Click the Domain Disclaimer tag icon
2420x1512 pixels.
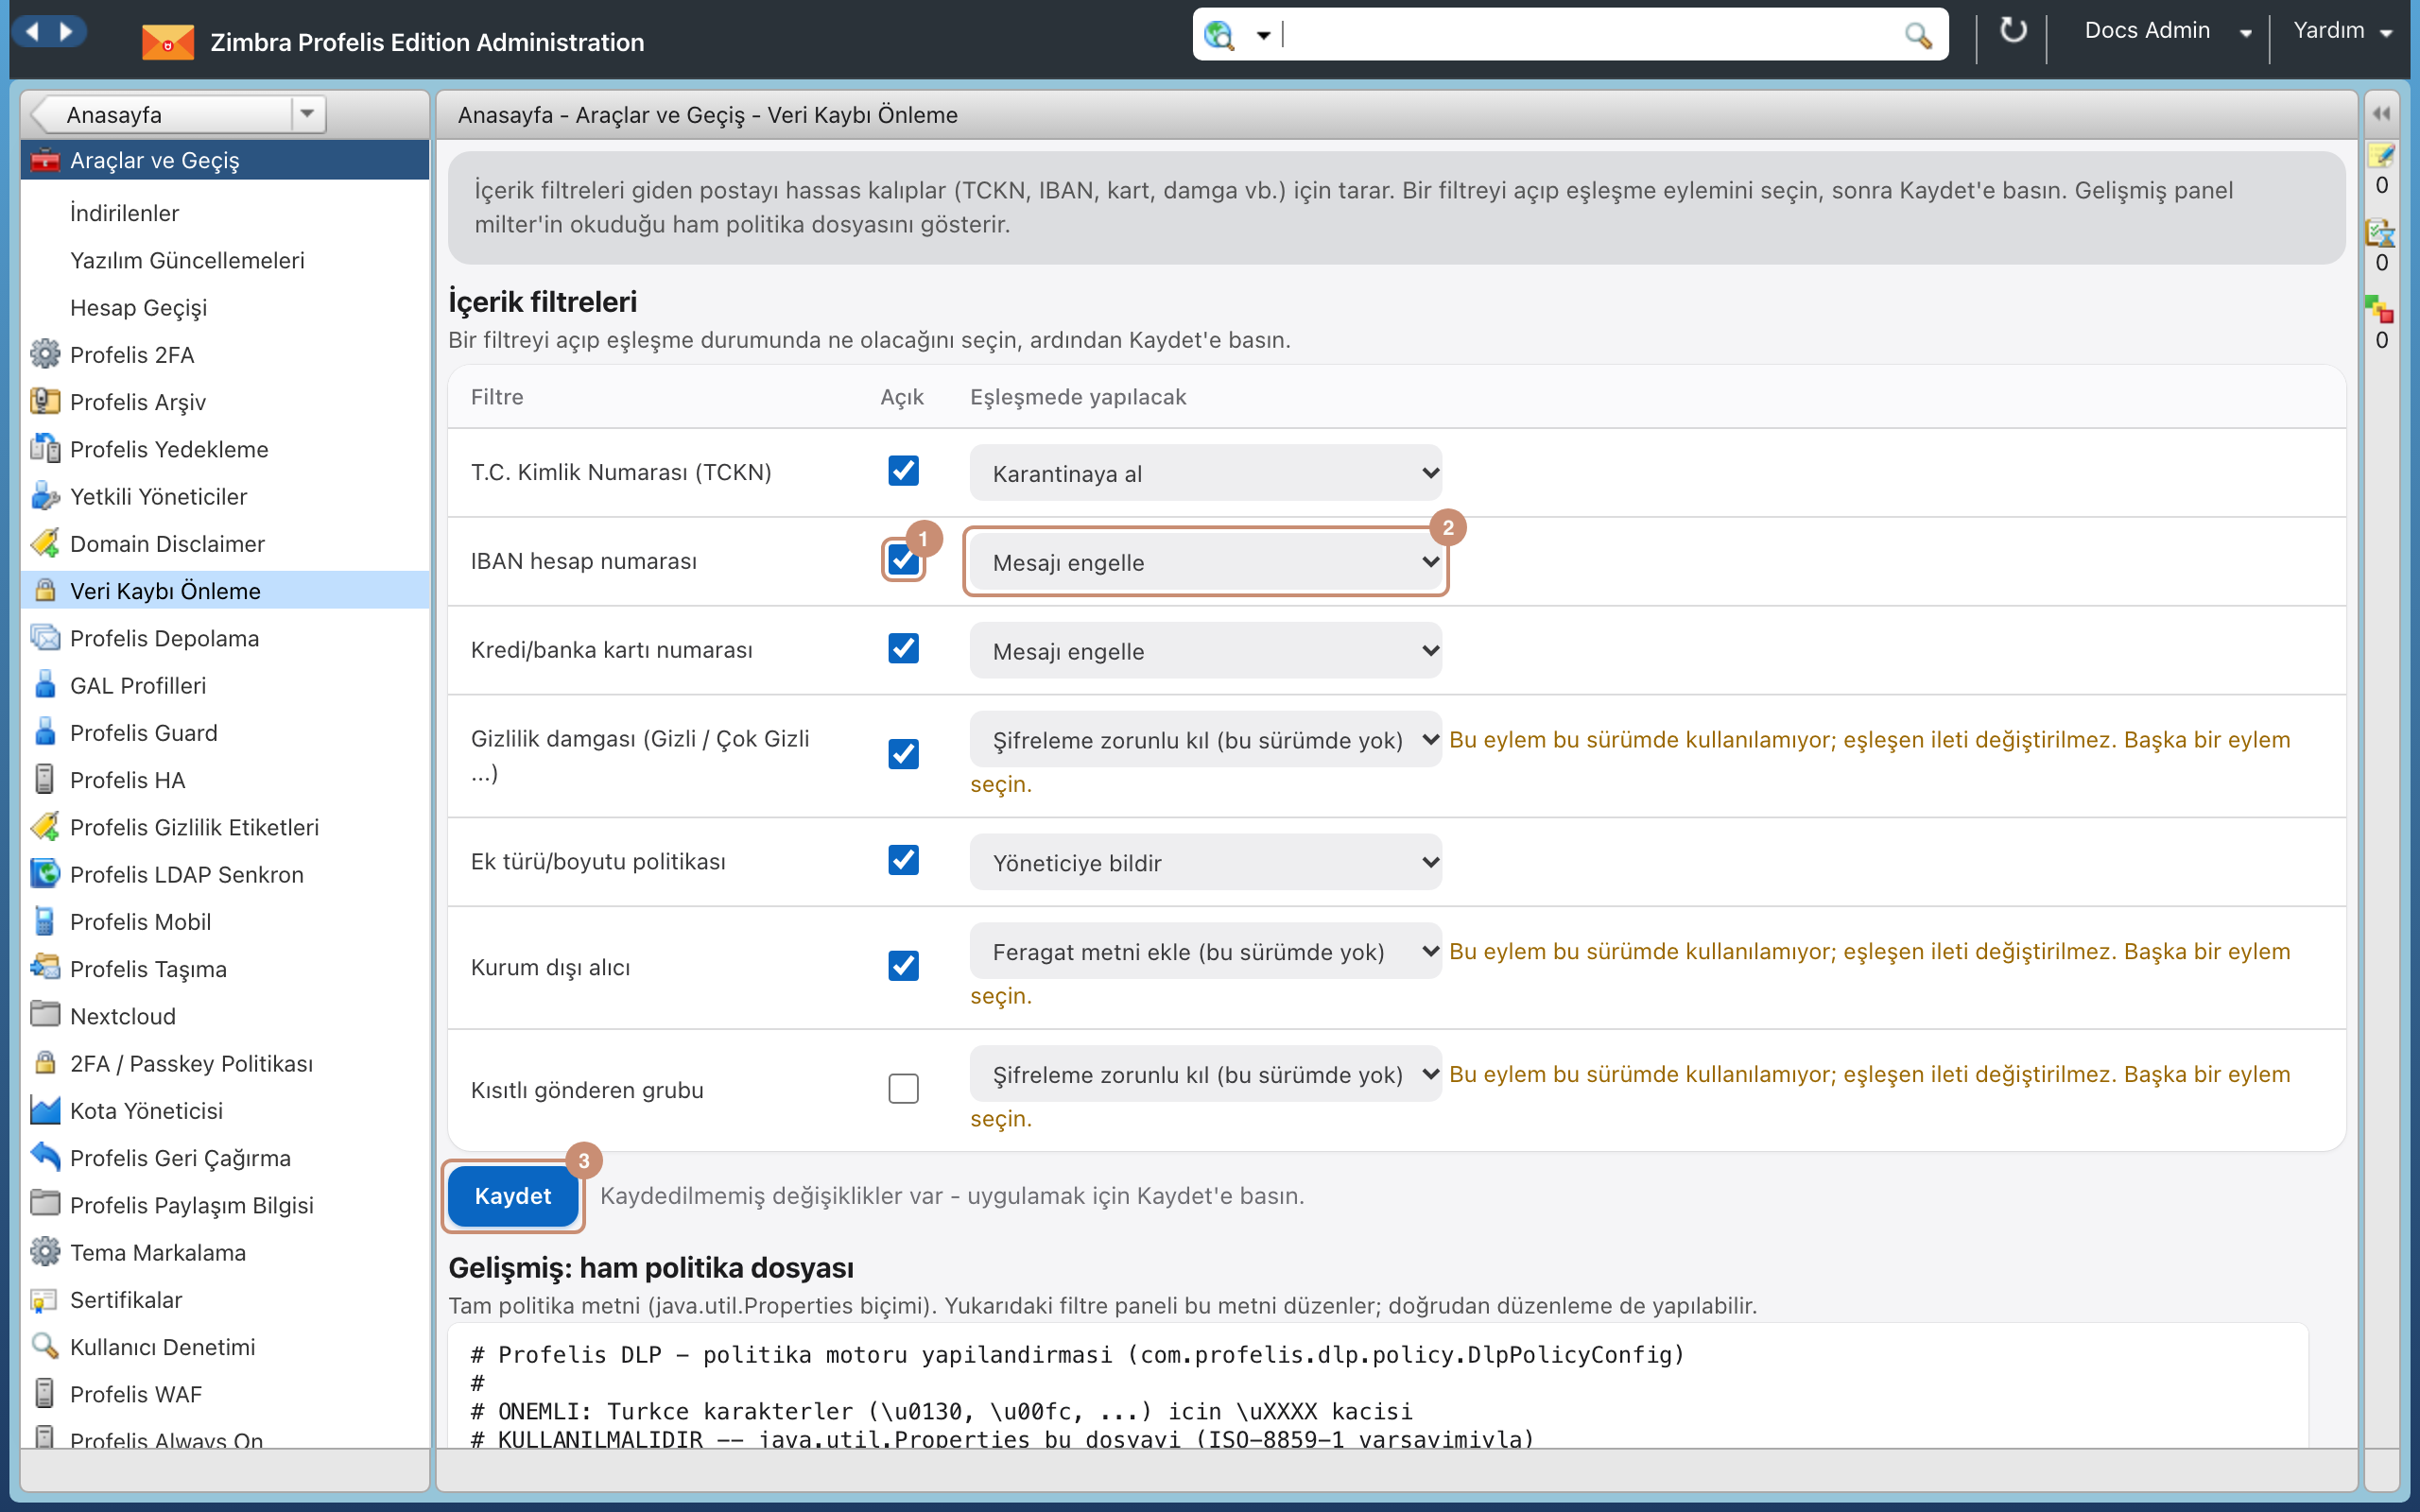[x=45, y=543]
